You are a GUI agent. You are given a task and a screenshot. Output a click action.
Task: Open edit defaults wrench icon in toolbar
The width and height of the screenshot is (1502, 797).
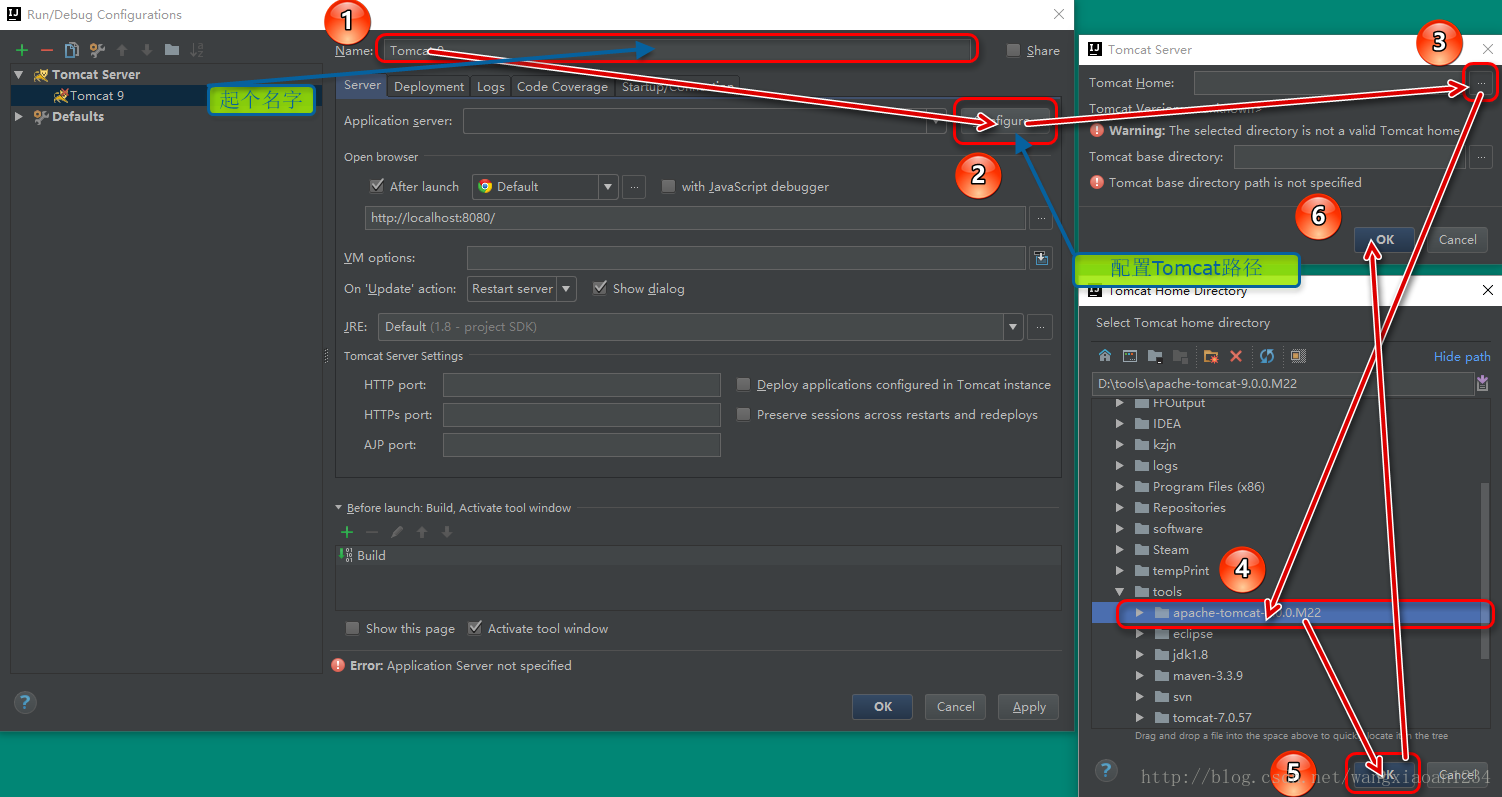(x=97, y=50)
